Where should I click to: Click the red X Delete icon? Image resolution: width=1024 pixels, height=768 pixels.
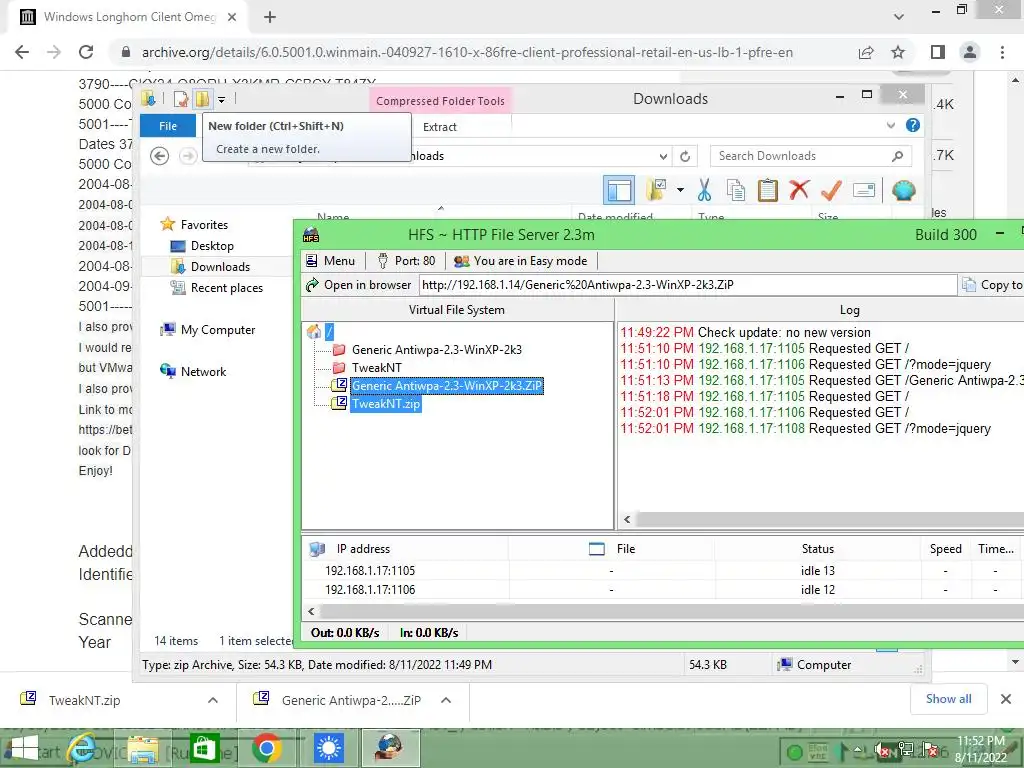point(799,190)
